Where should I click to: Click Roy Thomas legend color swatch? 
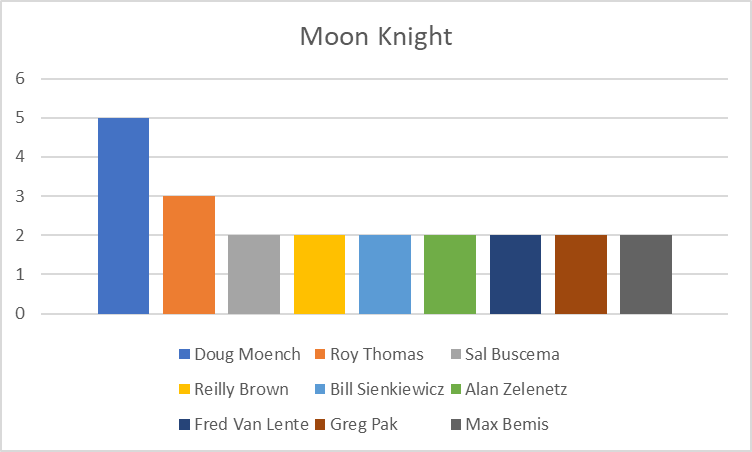click(x=320, y=354)
